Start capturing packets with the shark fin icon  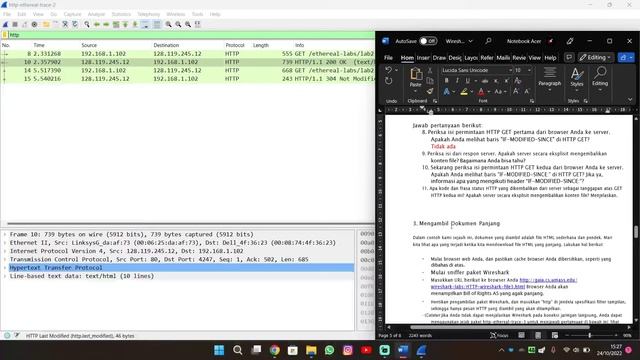click(x=6, y=24)
